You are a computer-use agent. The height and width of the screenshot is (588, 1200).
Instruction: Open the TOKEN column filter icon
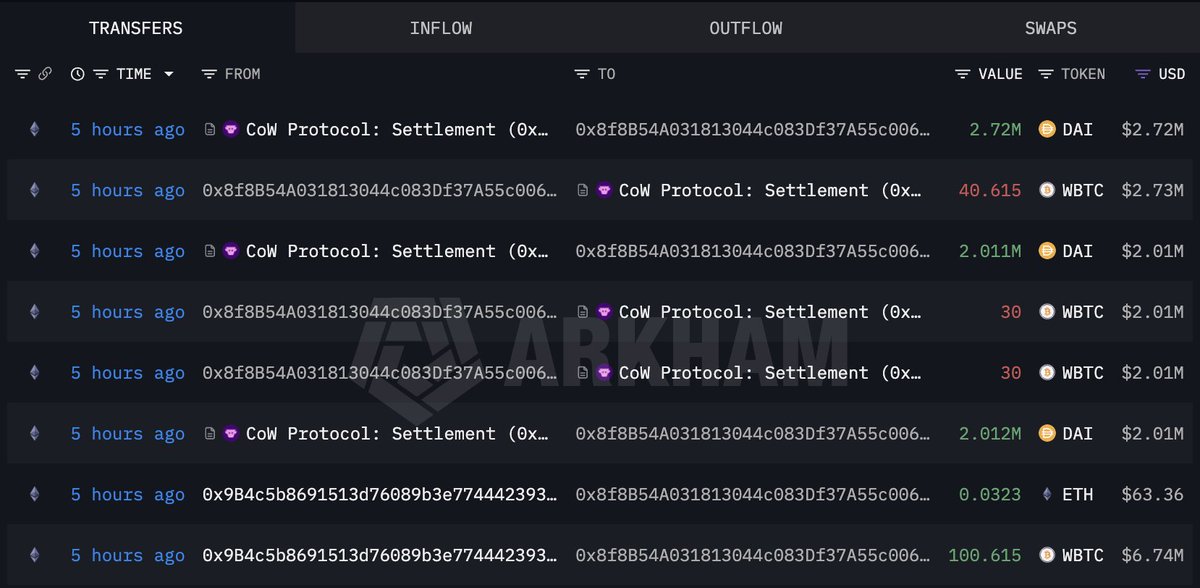1046,74
